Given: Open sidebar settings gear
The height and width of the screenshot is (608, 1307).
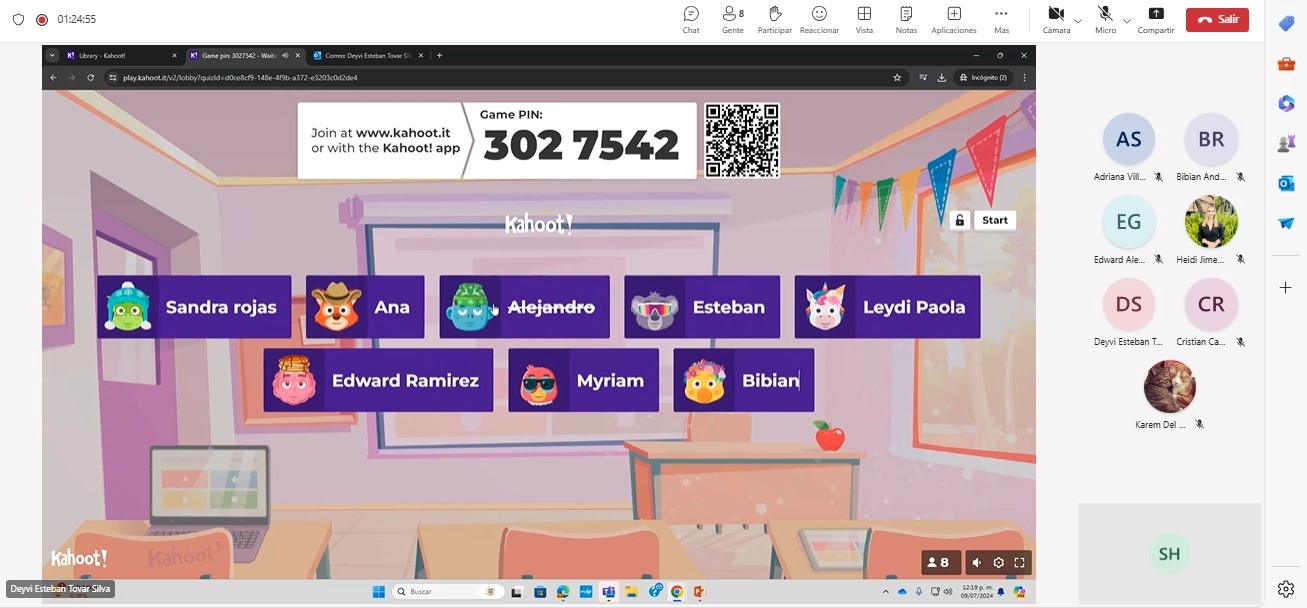Looking at the screenshot, I should click(x=1286, y=588).
